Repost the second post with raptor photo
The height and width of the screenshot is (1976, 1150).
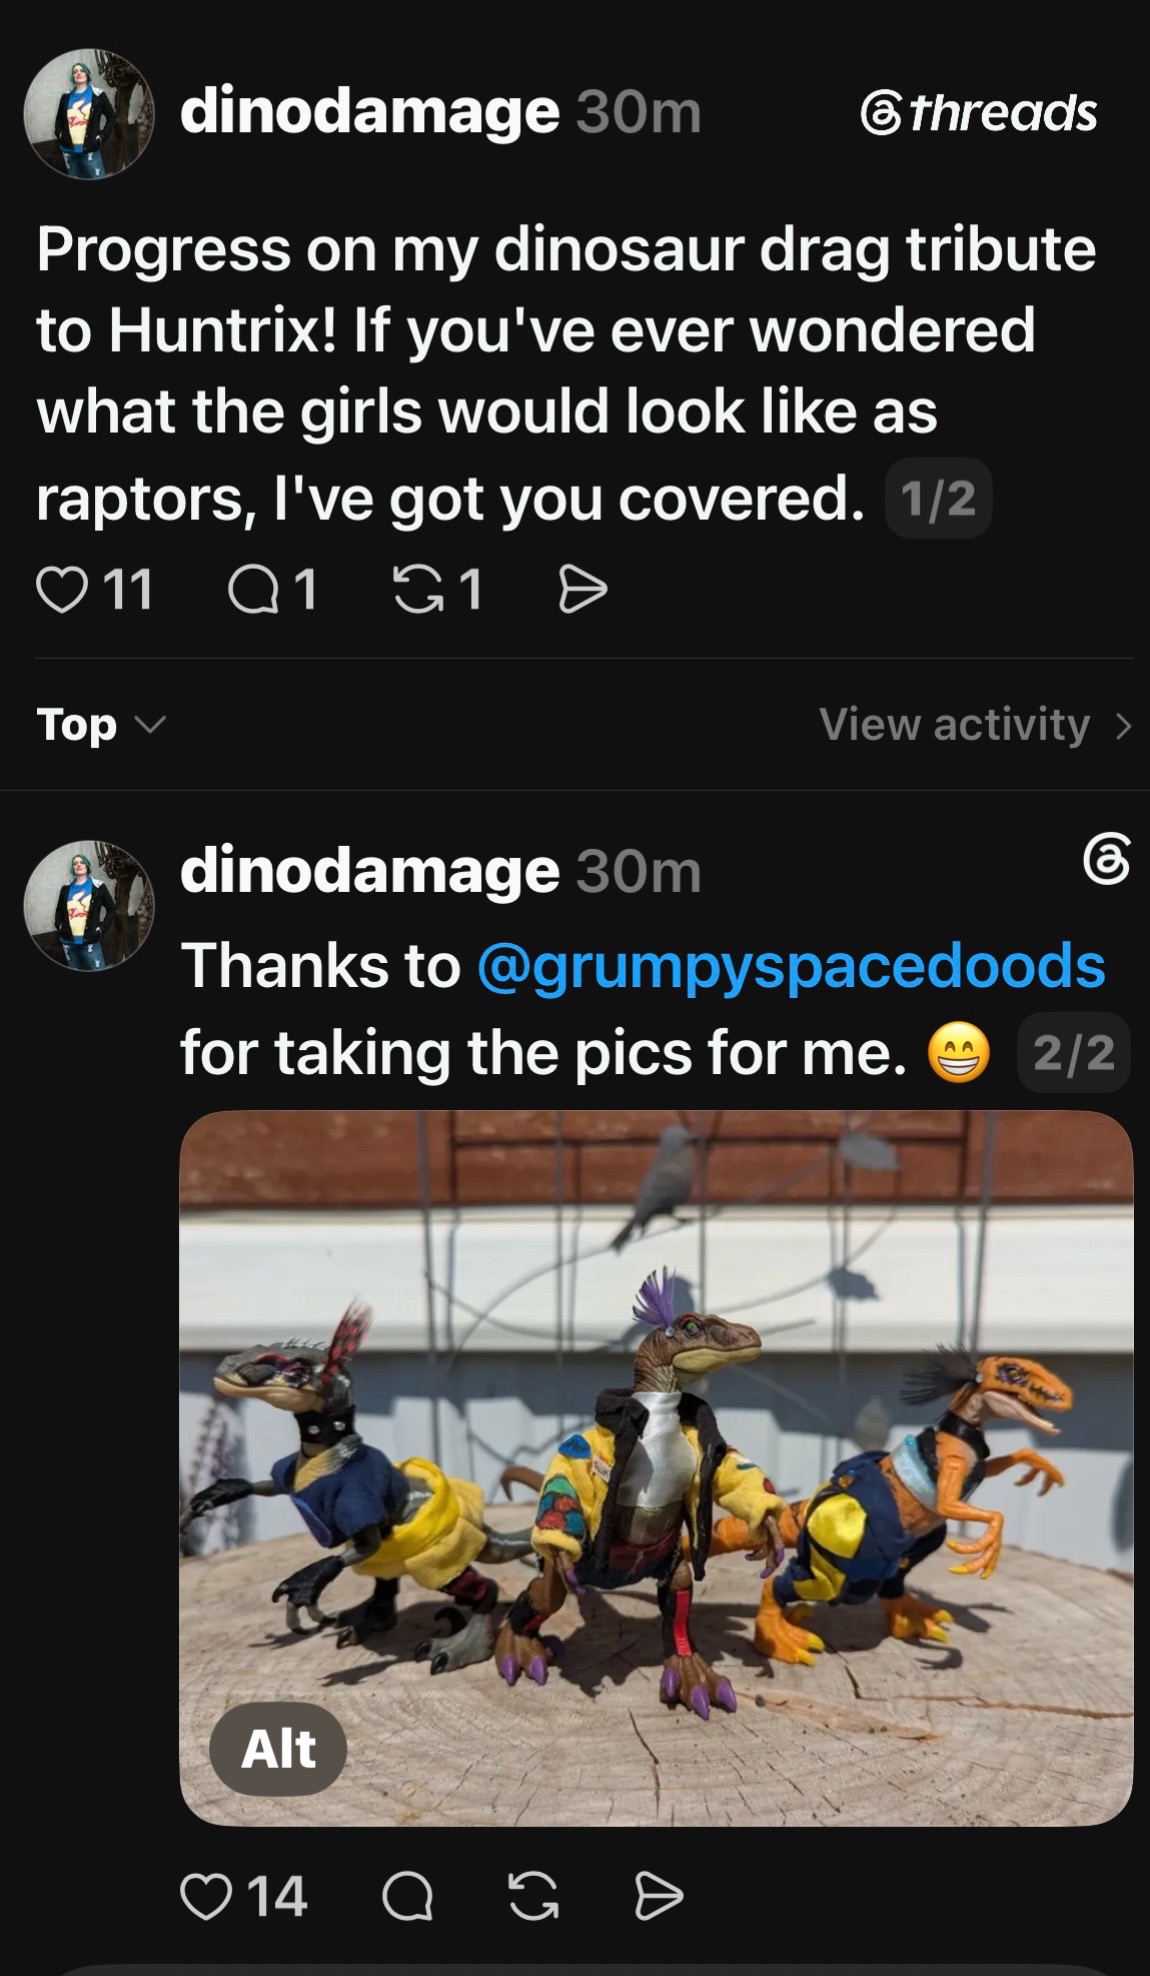533,1897
